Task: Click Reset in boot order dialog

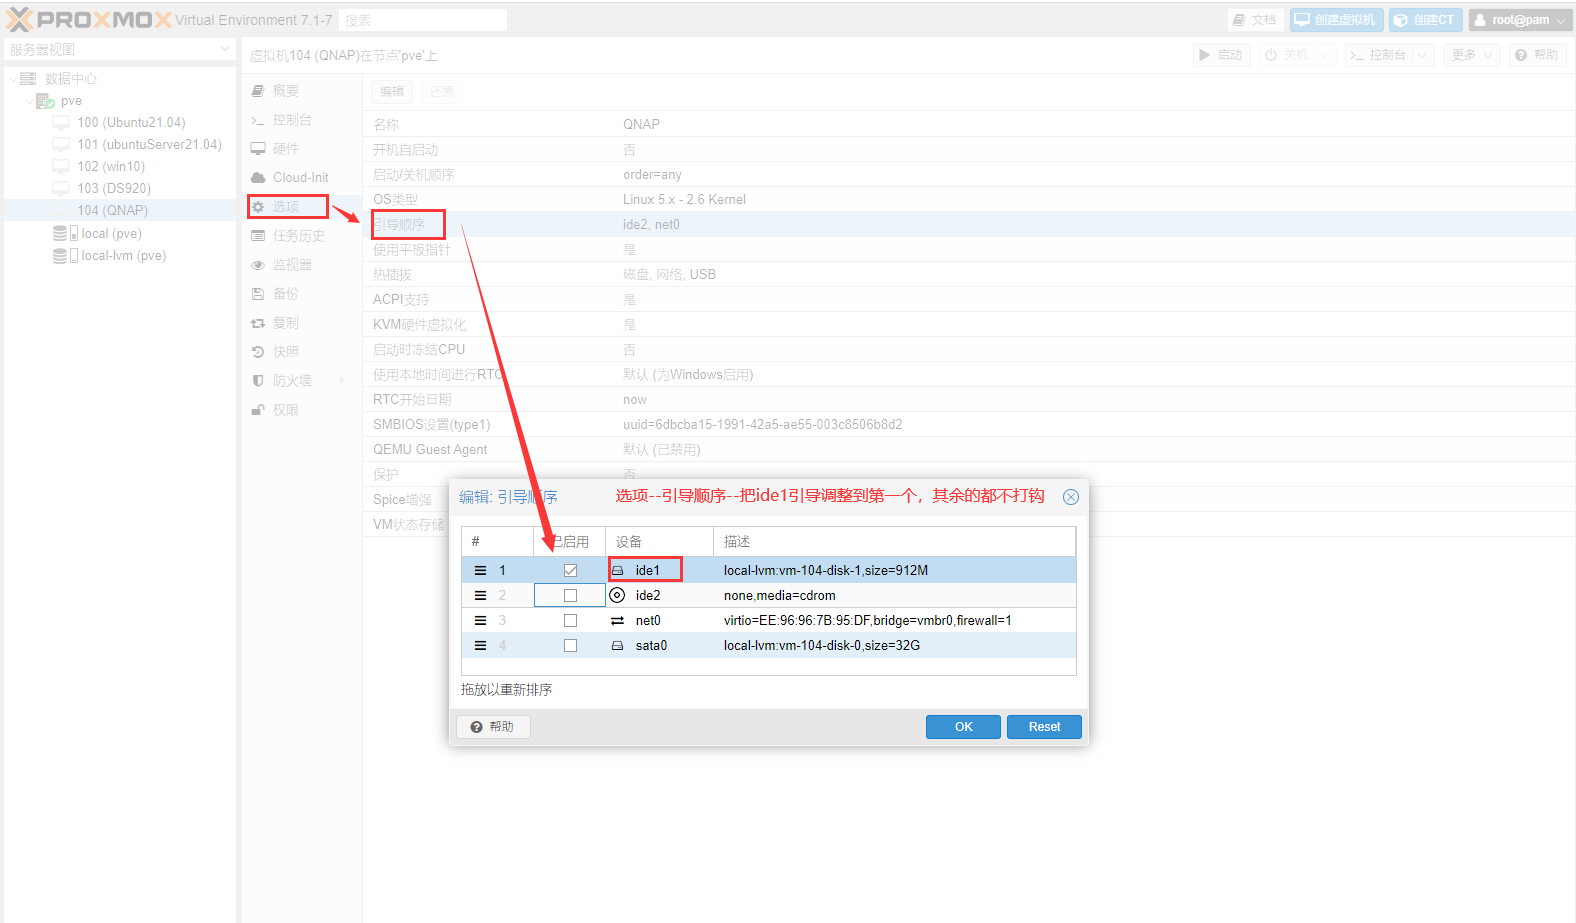Action: 1044,727
